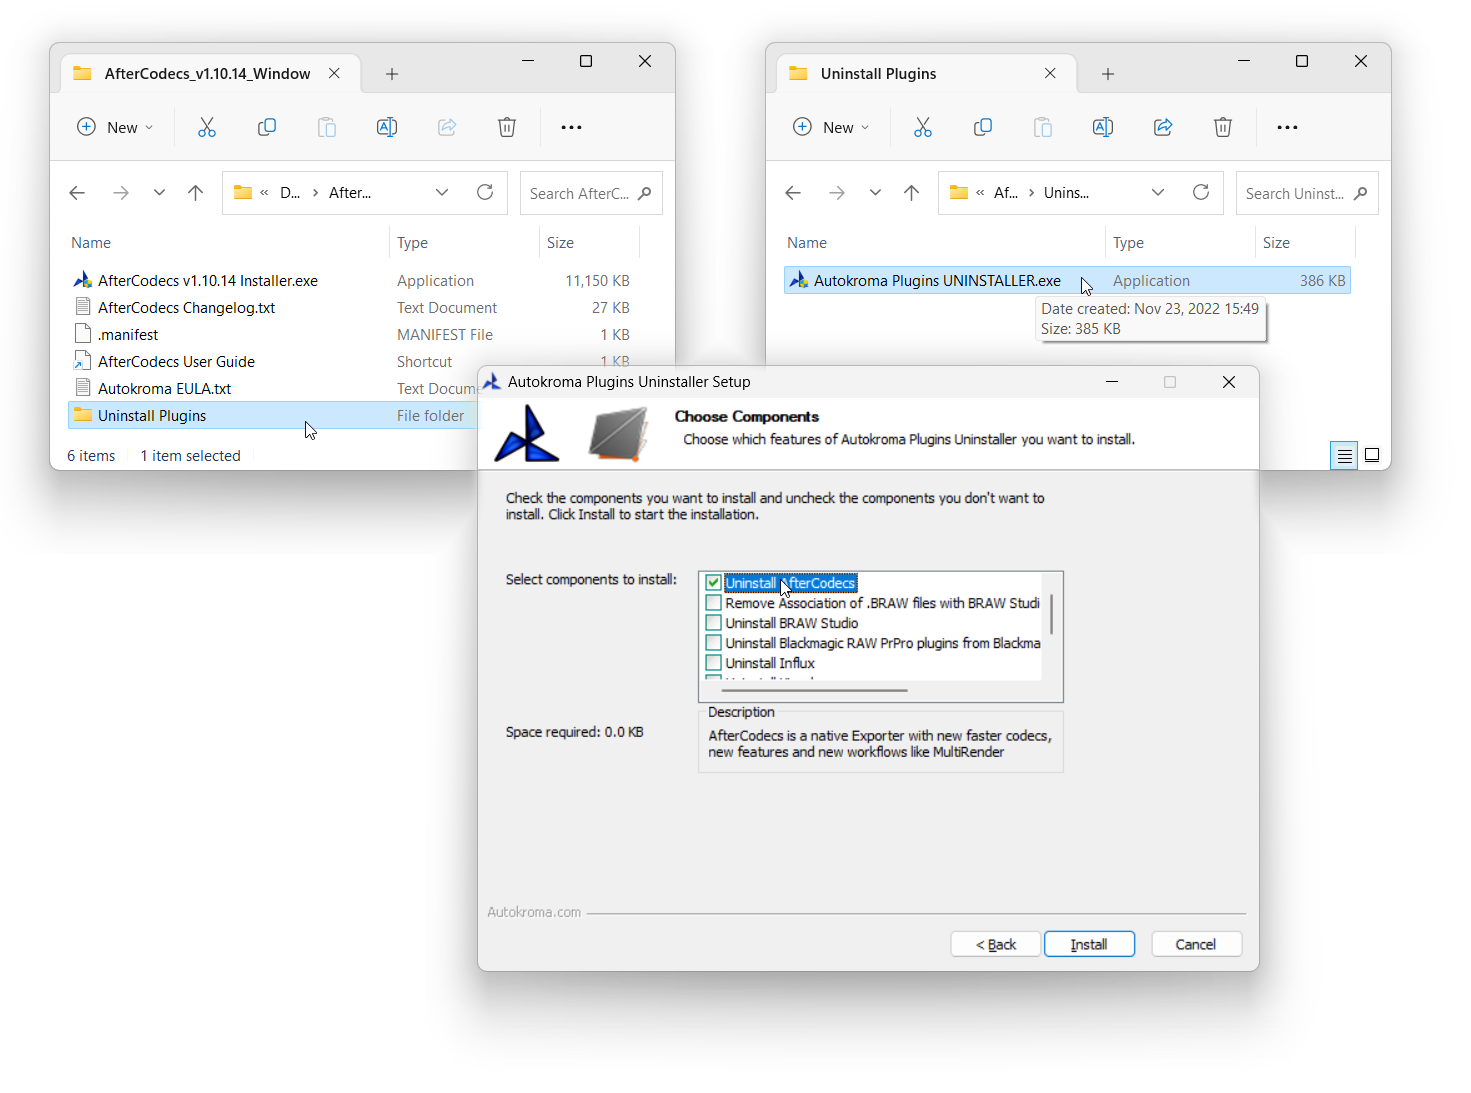Screen dimensions: 1471x1093
Task: Expand recent locations chevron in AfterCodecs window
Action: point(159,193)
